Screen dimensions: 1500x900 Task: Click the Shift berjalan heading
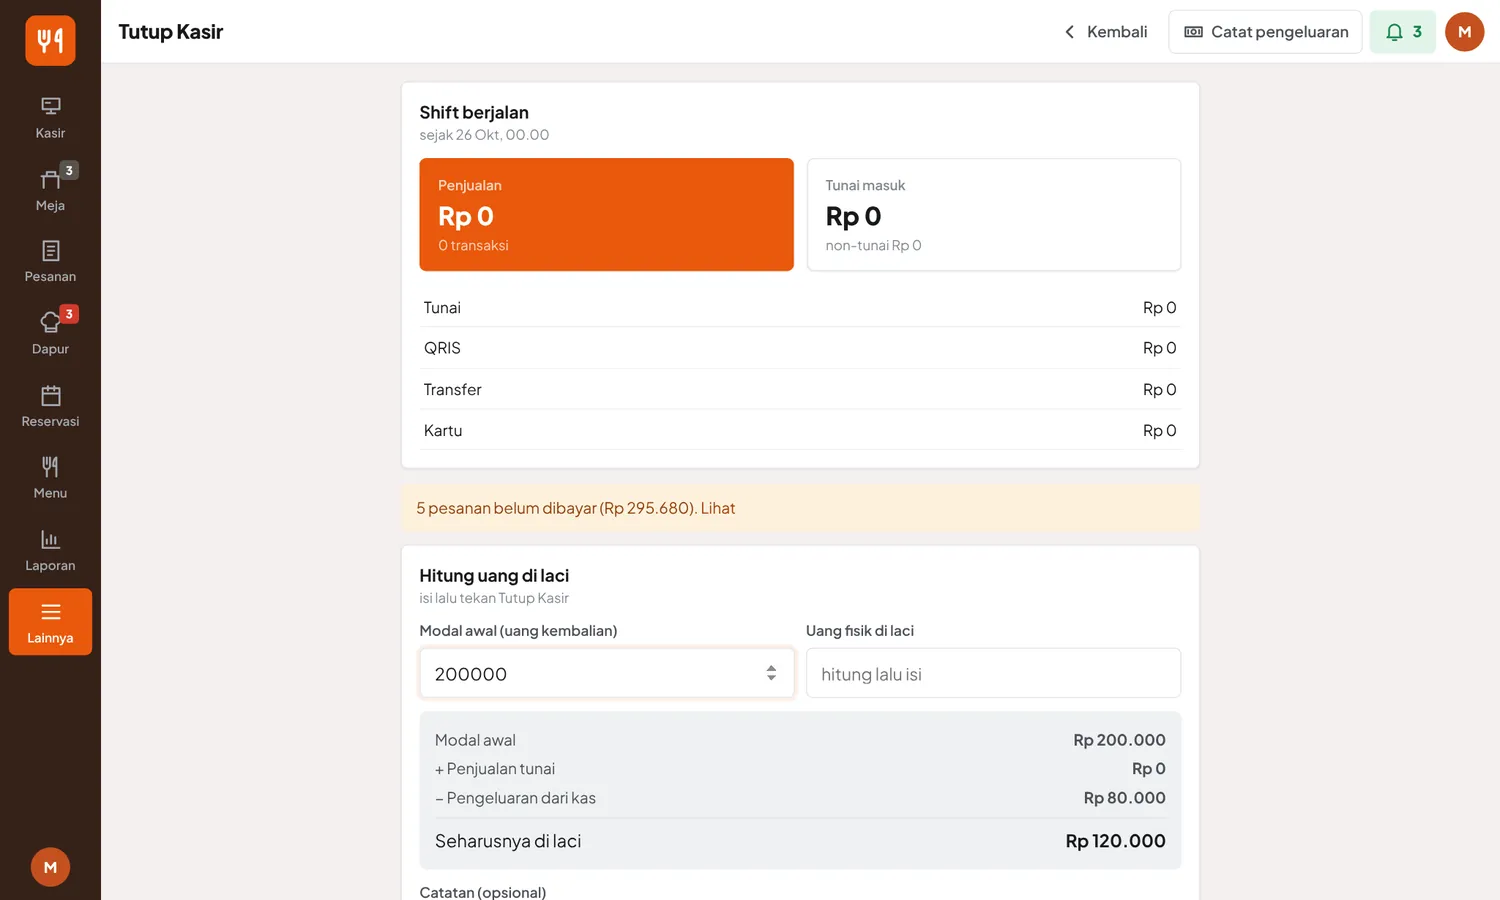click(474, 112)
